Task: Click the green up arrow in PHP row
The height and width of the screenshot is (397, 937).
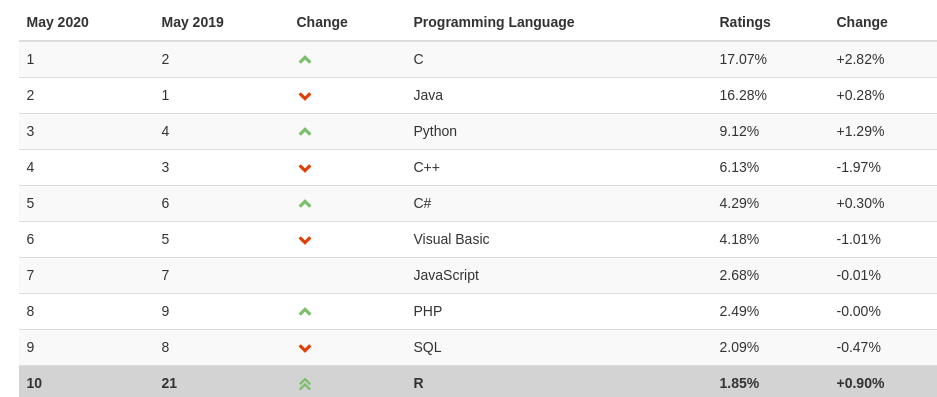Action: (305, 312)
